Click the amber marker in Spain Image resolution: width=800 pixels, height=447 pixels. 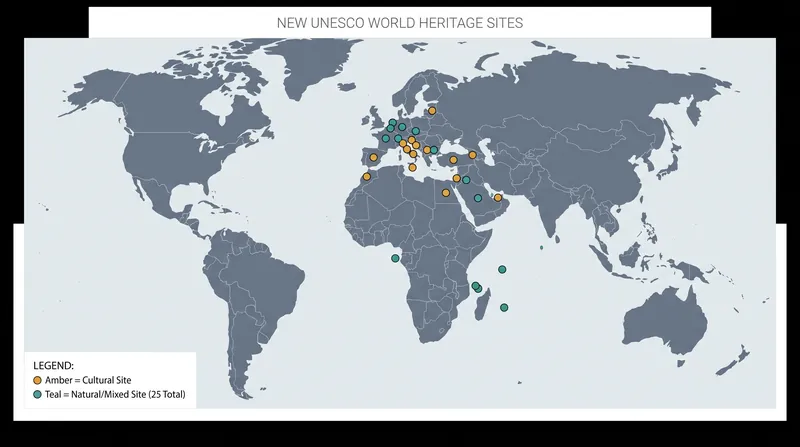(x=373, y=158)
